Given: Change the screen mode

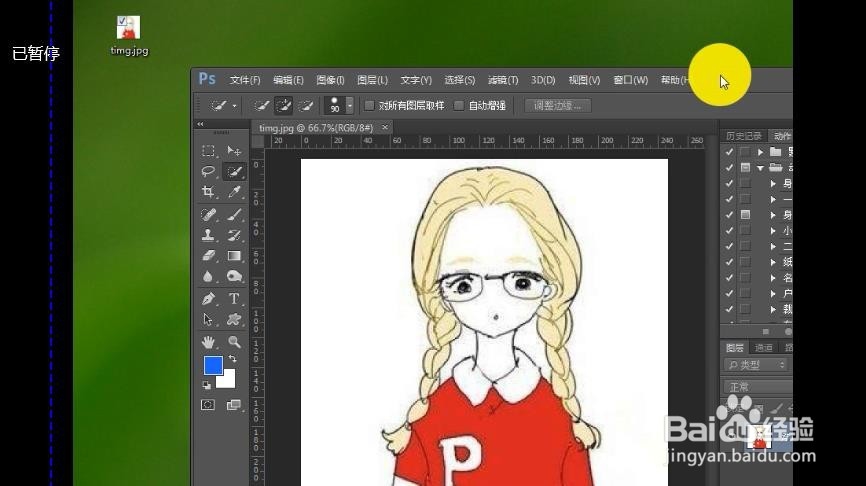Looking at the screenshot, I should click(234, 405).
